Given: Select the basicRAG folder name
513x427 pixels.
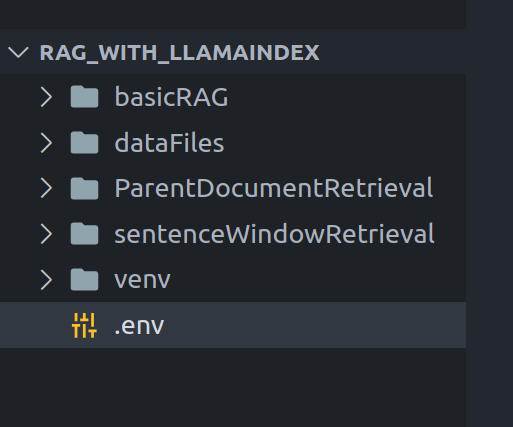Looking at the screenshot, I should pyautogui.click(x=171, y=97).
